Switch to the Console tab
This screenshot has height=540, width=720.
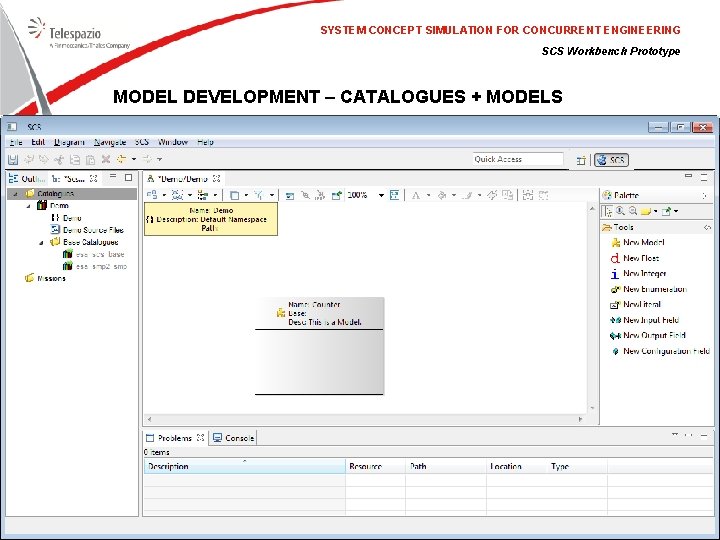234,438
